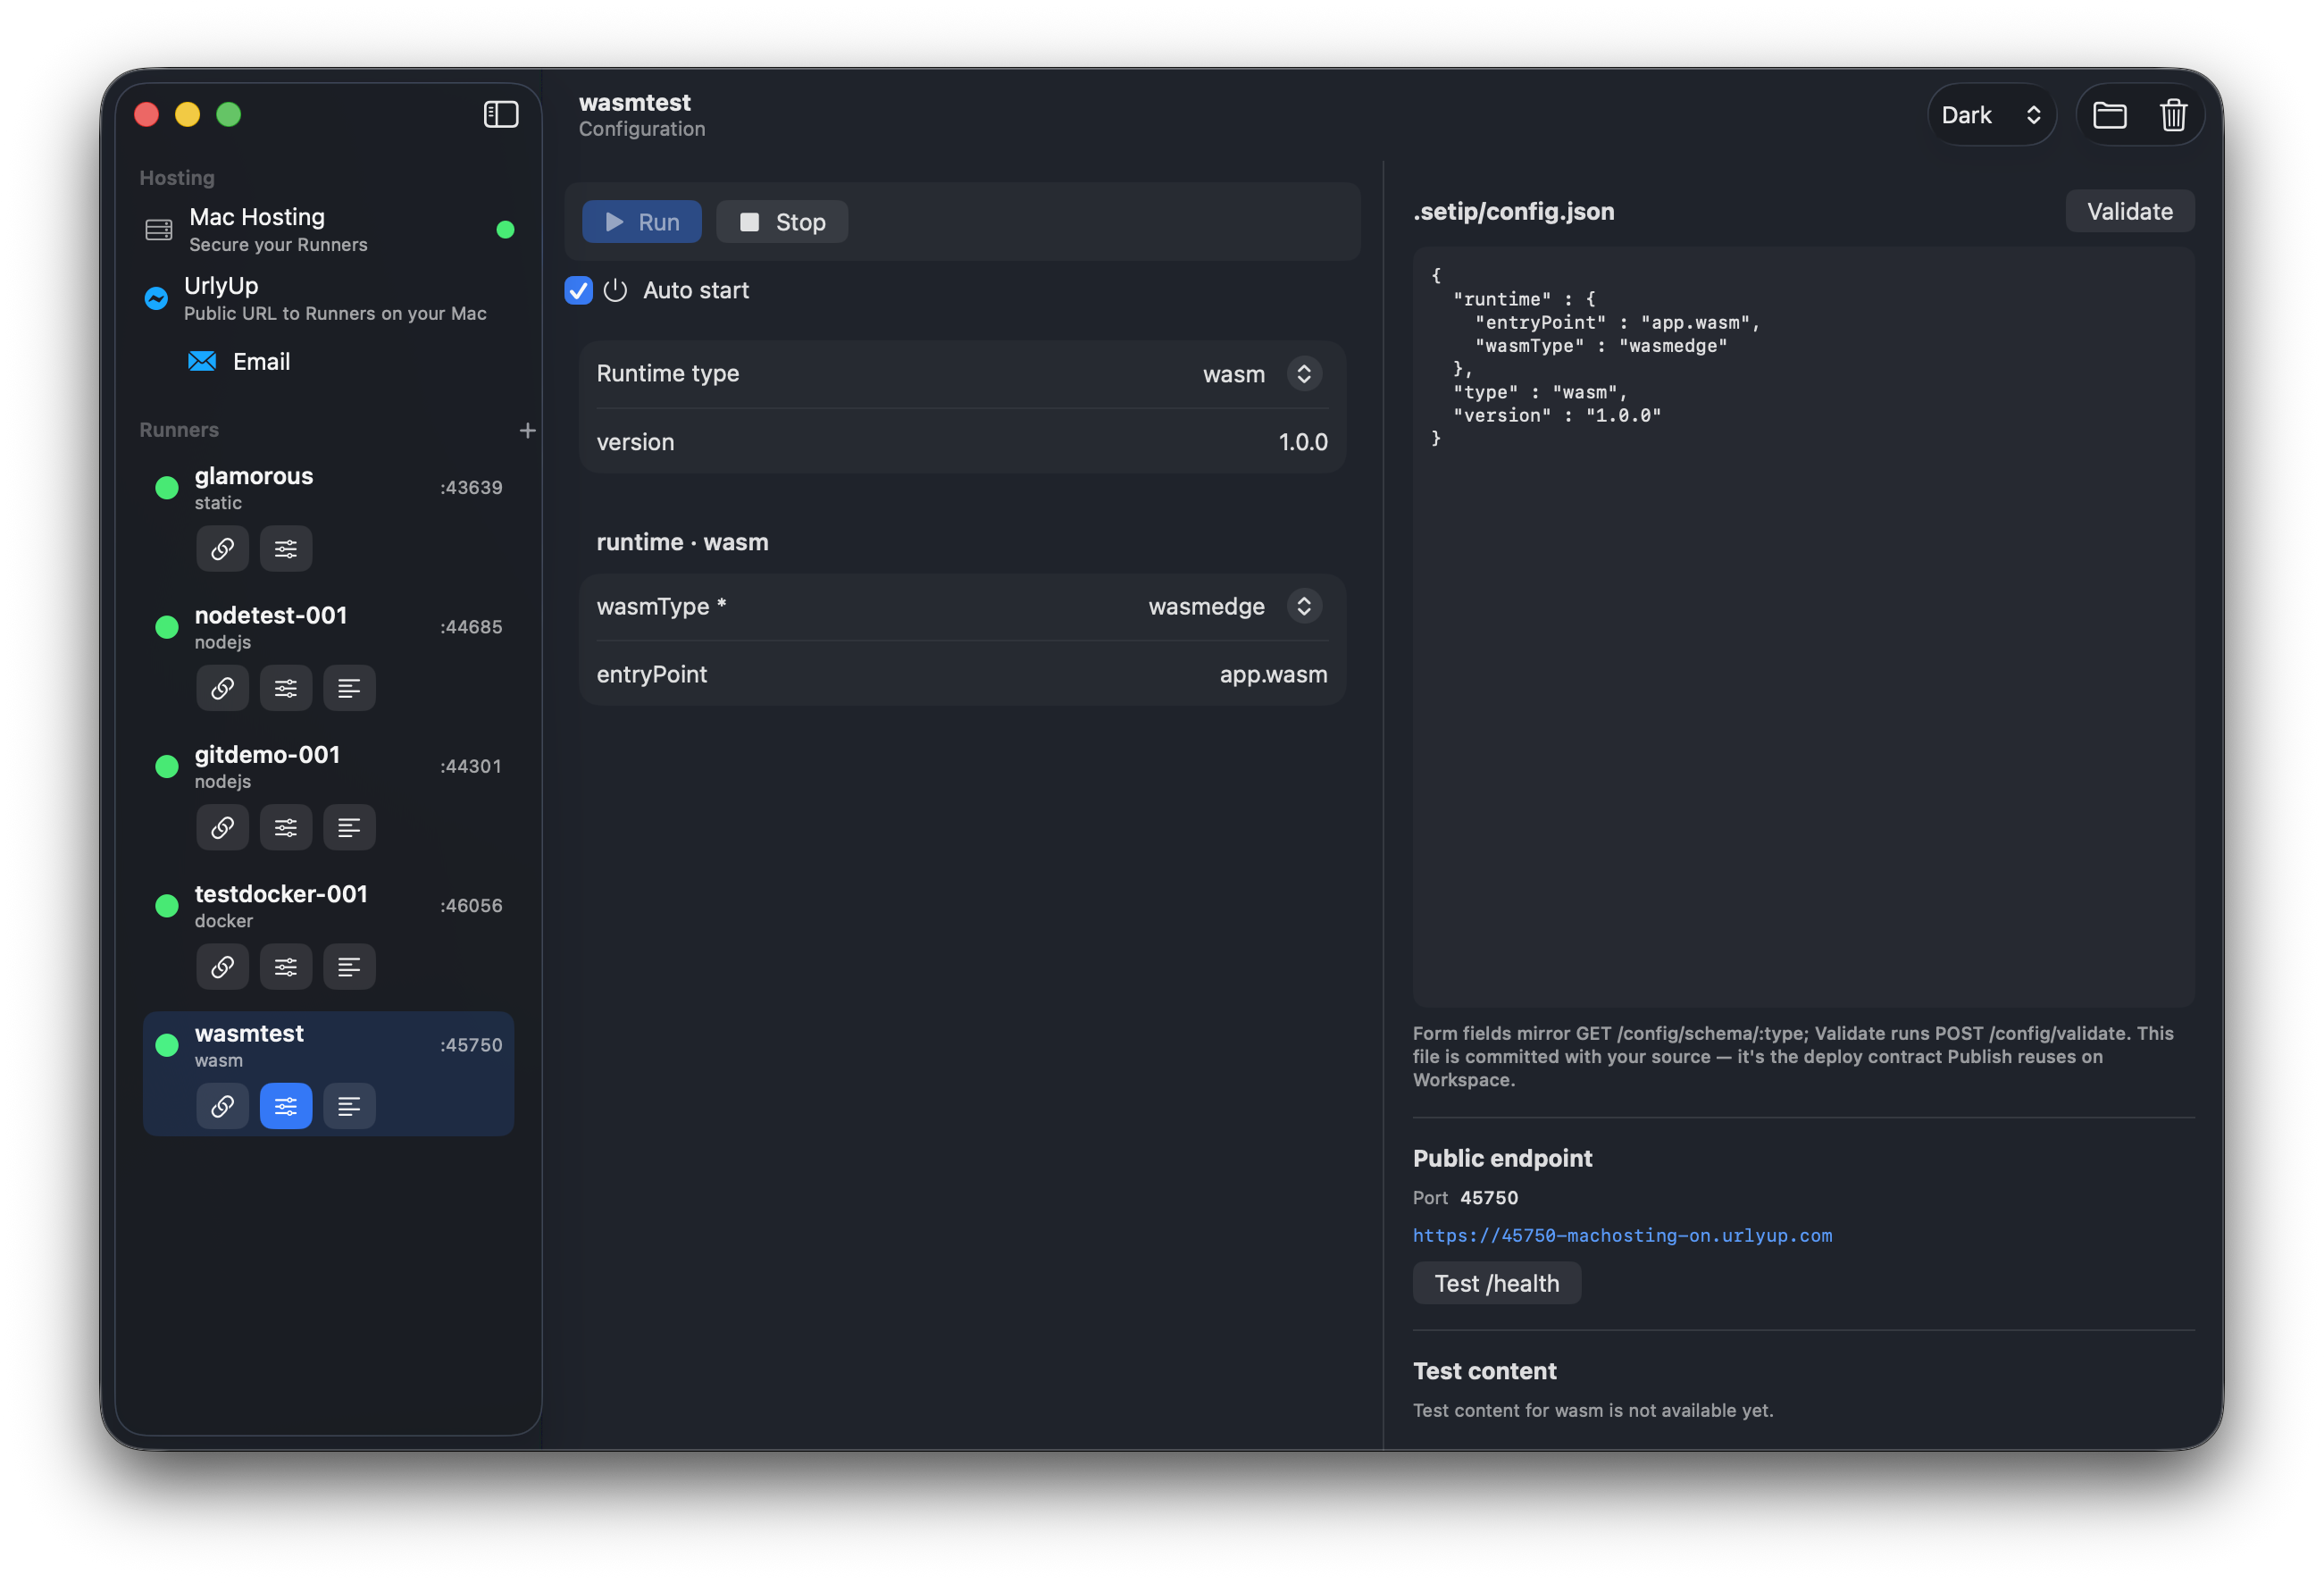
Task: Open configuration sliders for glamorous runner
Action: (286, 549)
